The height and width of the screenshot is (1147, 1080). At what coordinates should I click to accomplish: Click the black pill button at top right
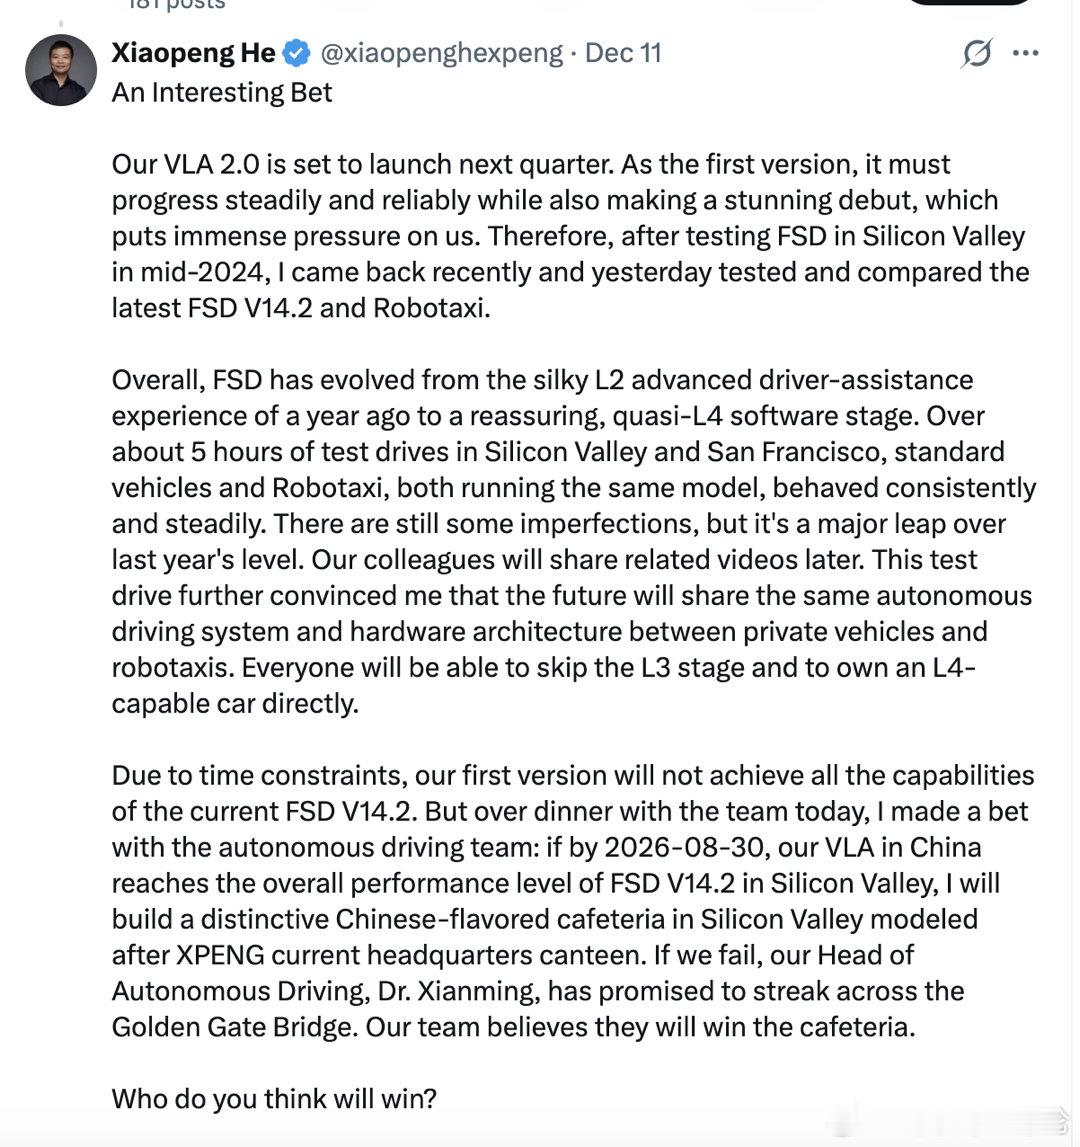970,3
